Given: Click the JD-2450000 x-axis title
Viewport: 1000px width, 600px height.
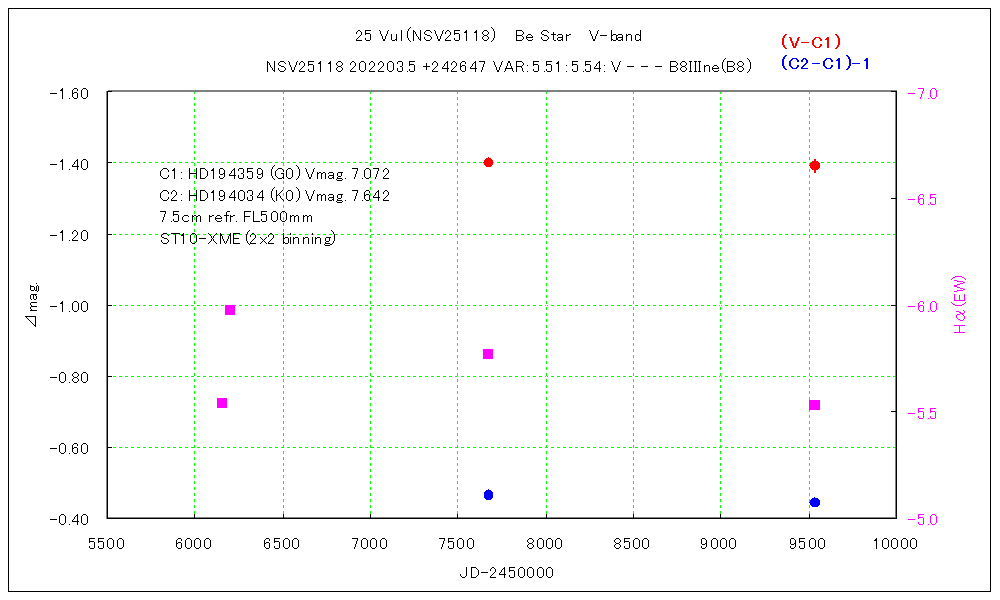Looking at the screenshot, I should pyautogui.click(x=505, y=573).
